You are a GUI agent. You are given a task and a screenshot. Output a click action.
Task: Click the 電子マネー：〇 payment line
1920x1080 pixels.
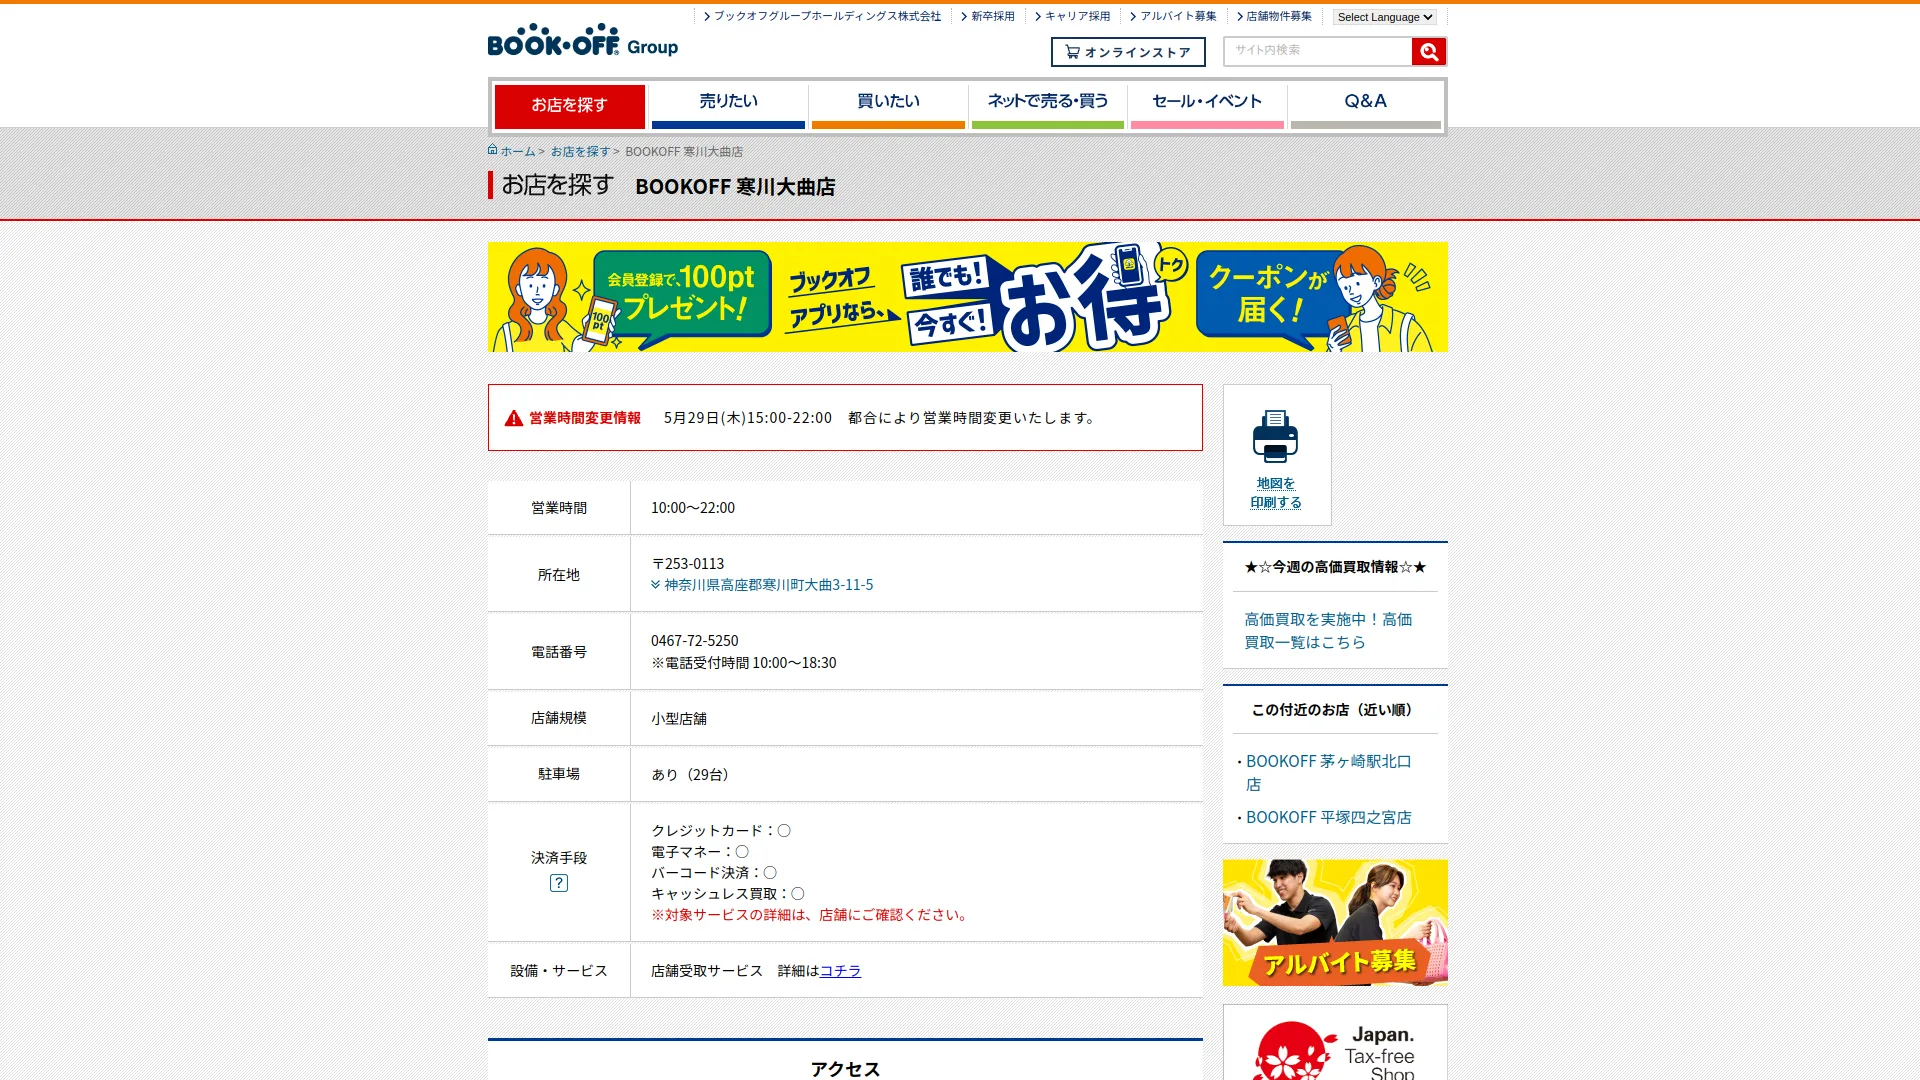(x=700, y=852)
